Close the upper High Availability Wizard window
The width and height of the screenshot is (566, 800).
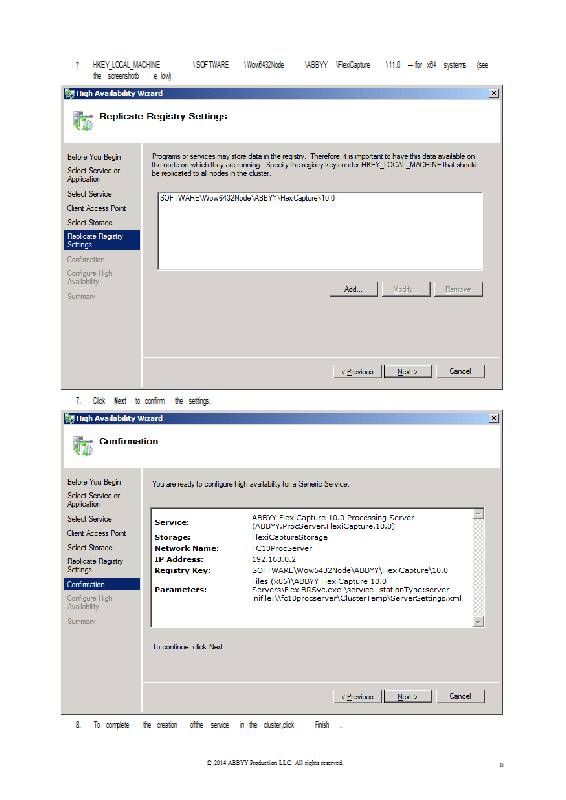[x=494, y=93]
